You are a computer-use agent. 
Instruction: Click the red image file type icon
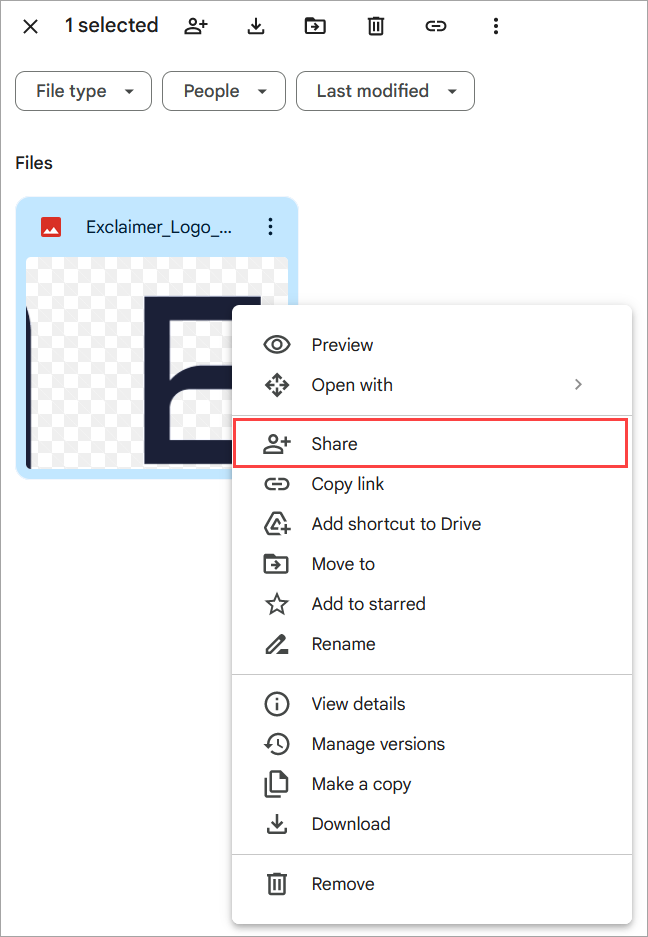(x=51, y=227)
